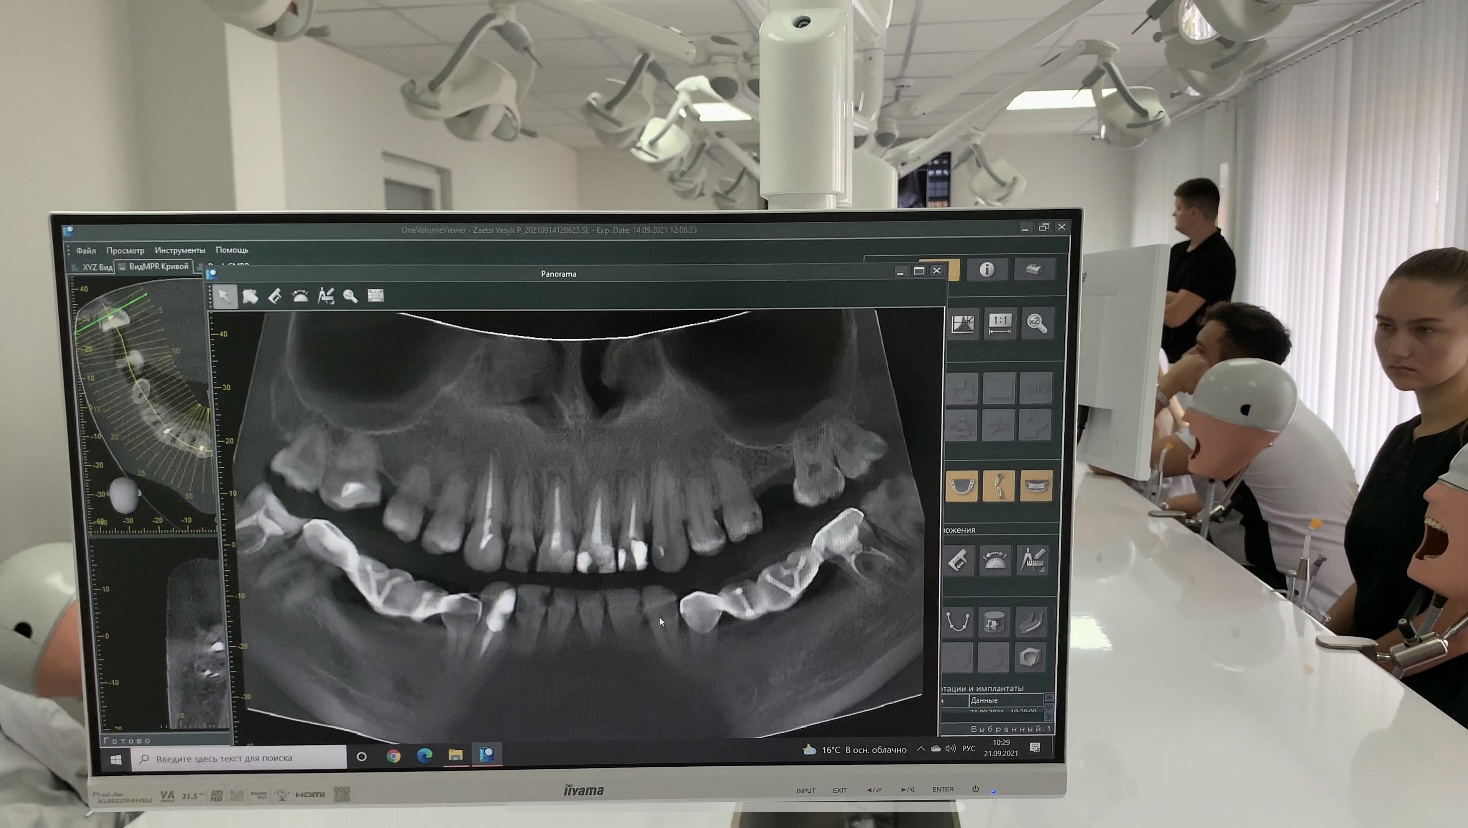1468x828 pixels.
Task: Toggle the grid overlay icon in Panorama toolbar
Action: click(376, 295)
